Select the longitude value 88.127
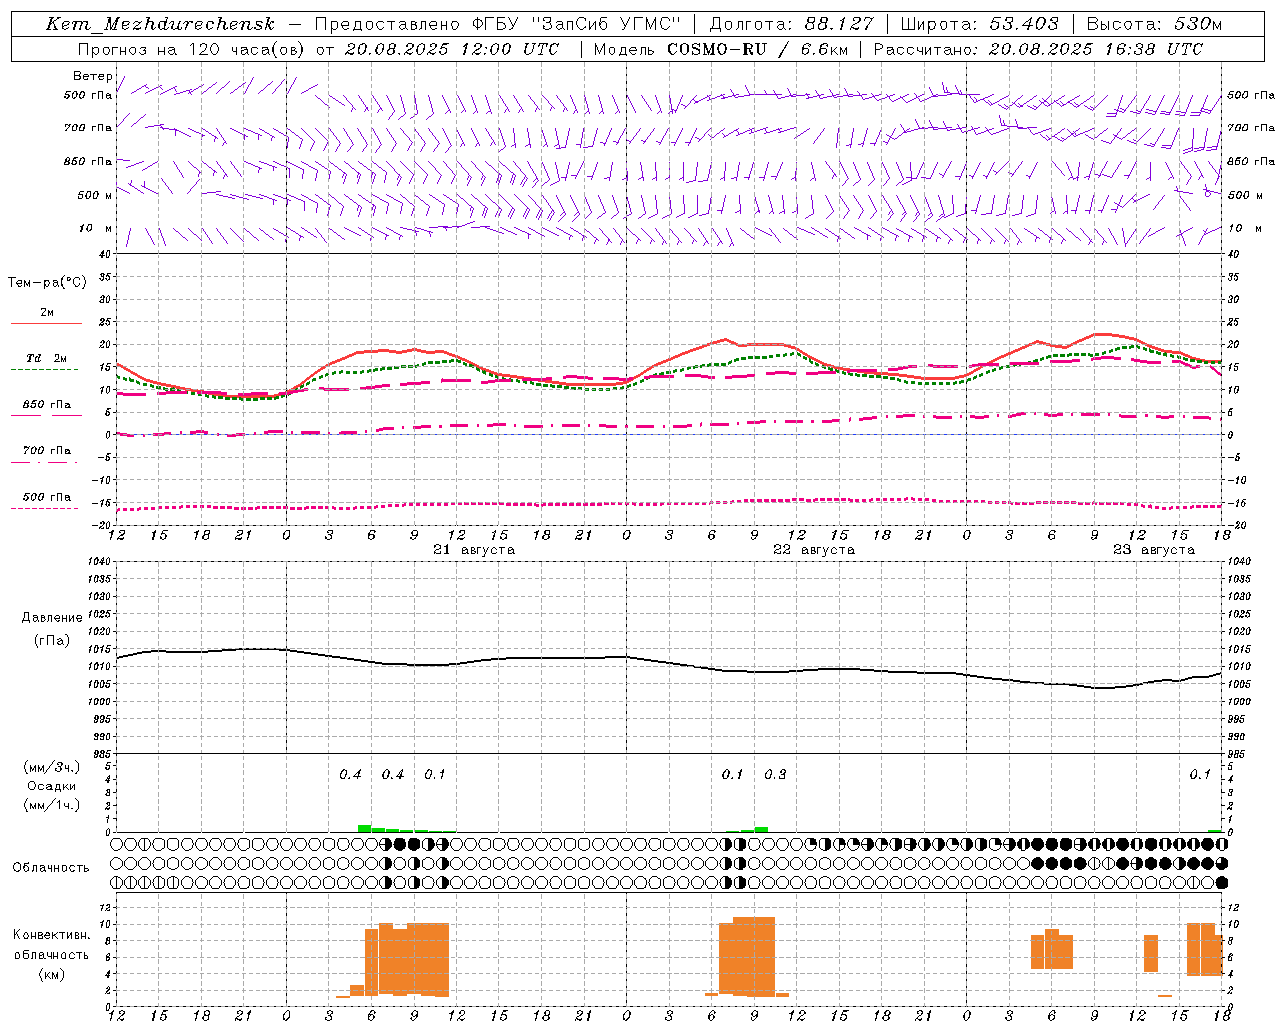 839,24
